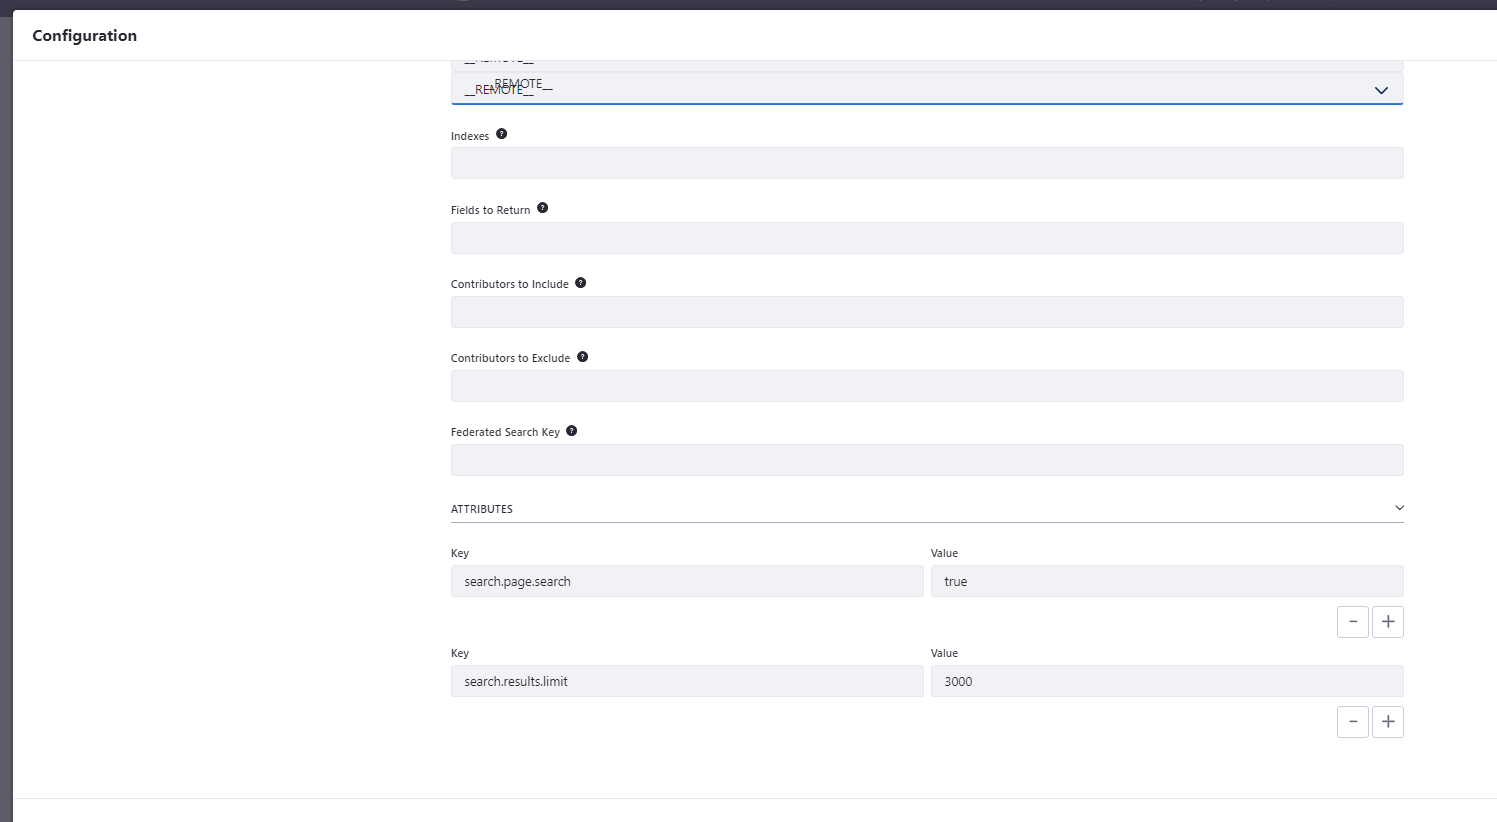
Task: Click the Fields to Return help icon
Action: [x=543, y=208]
